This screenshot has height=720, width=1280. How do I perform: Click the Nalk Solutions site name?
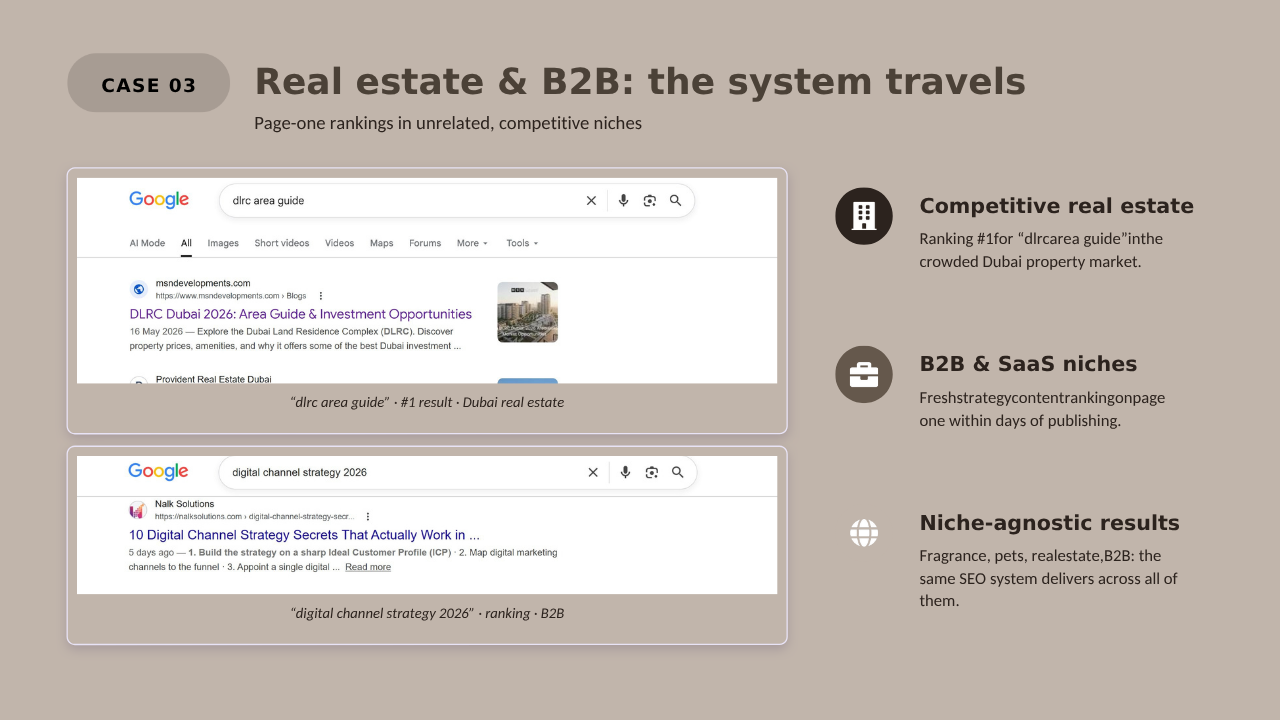pos(184,504)
